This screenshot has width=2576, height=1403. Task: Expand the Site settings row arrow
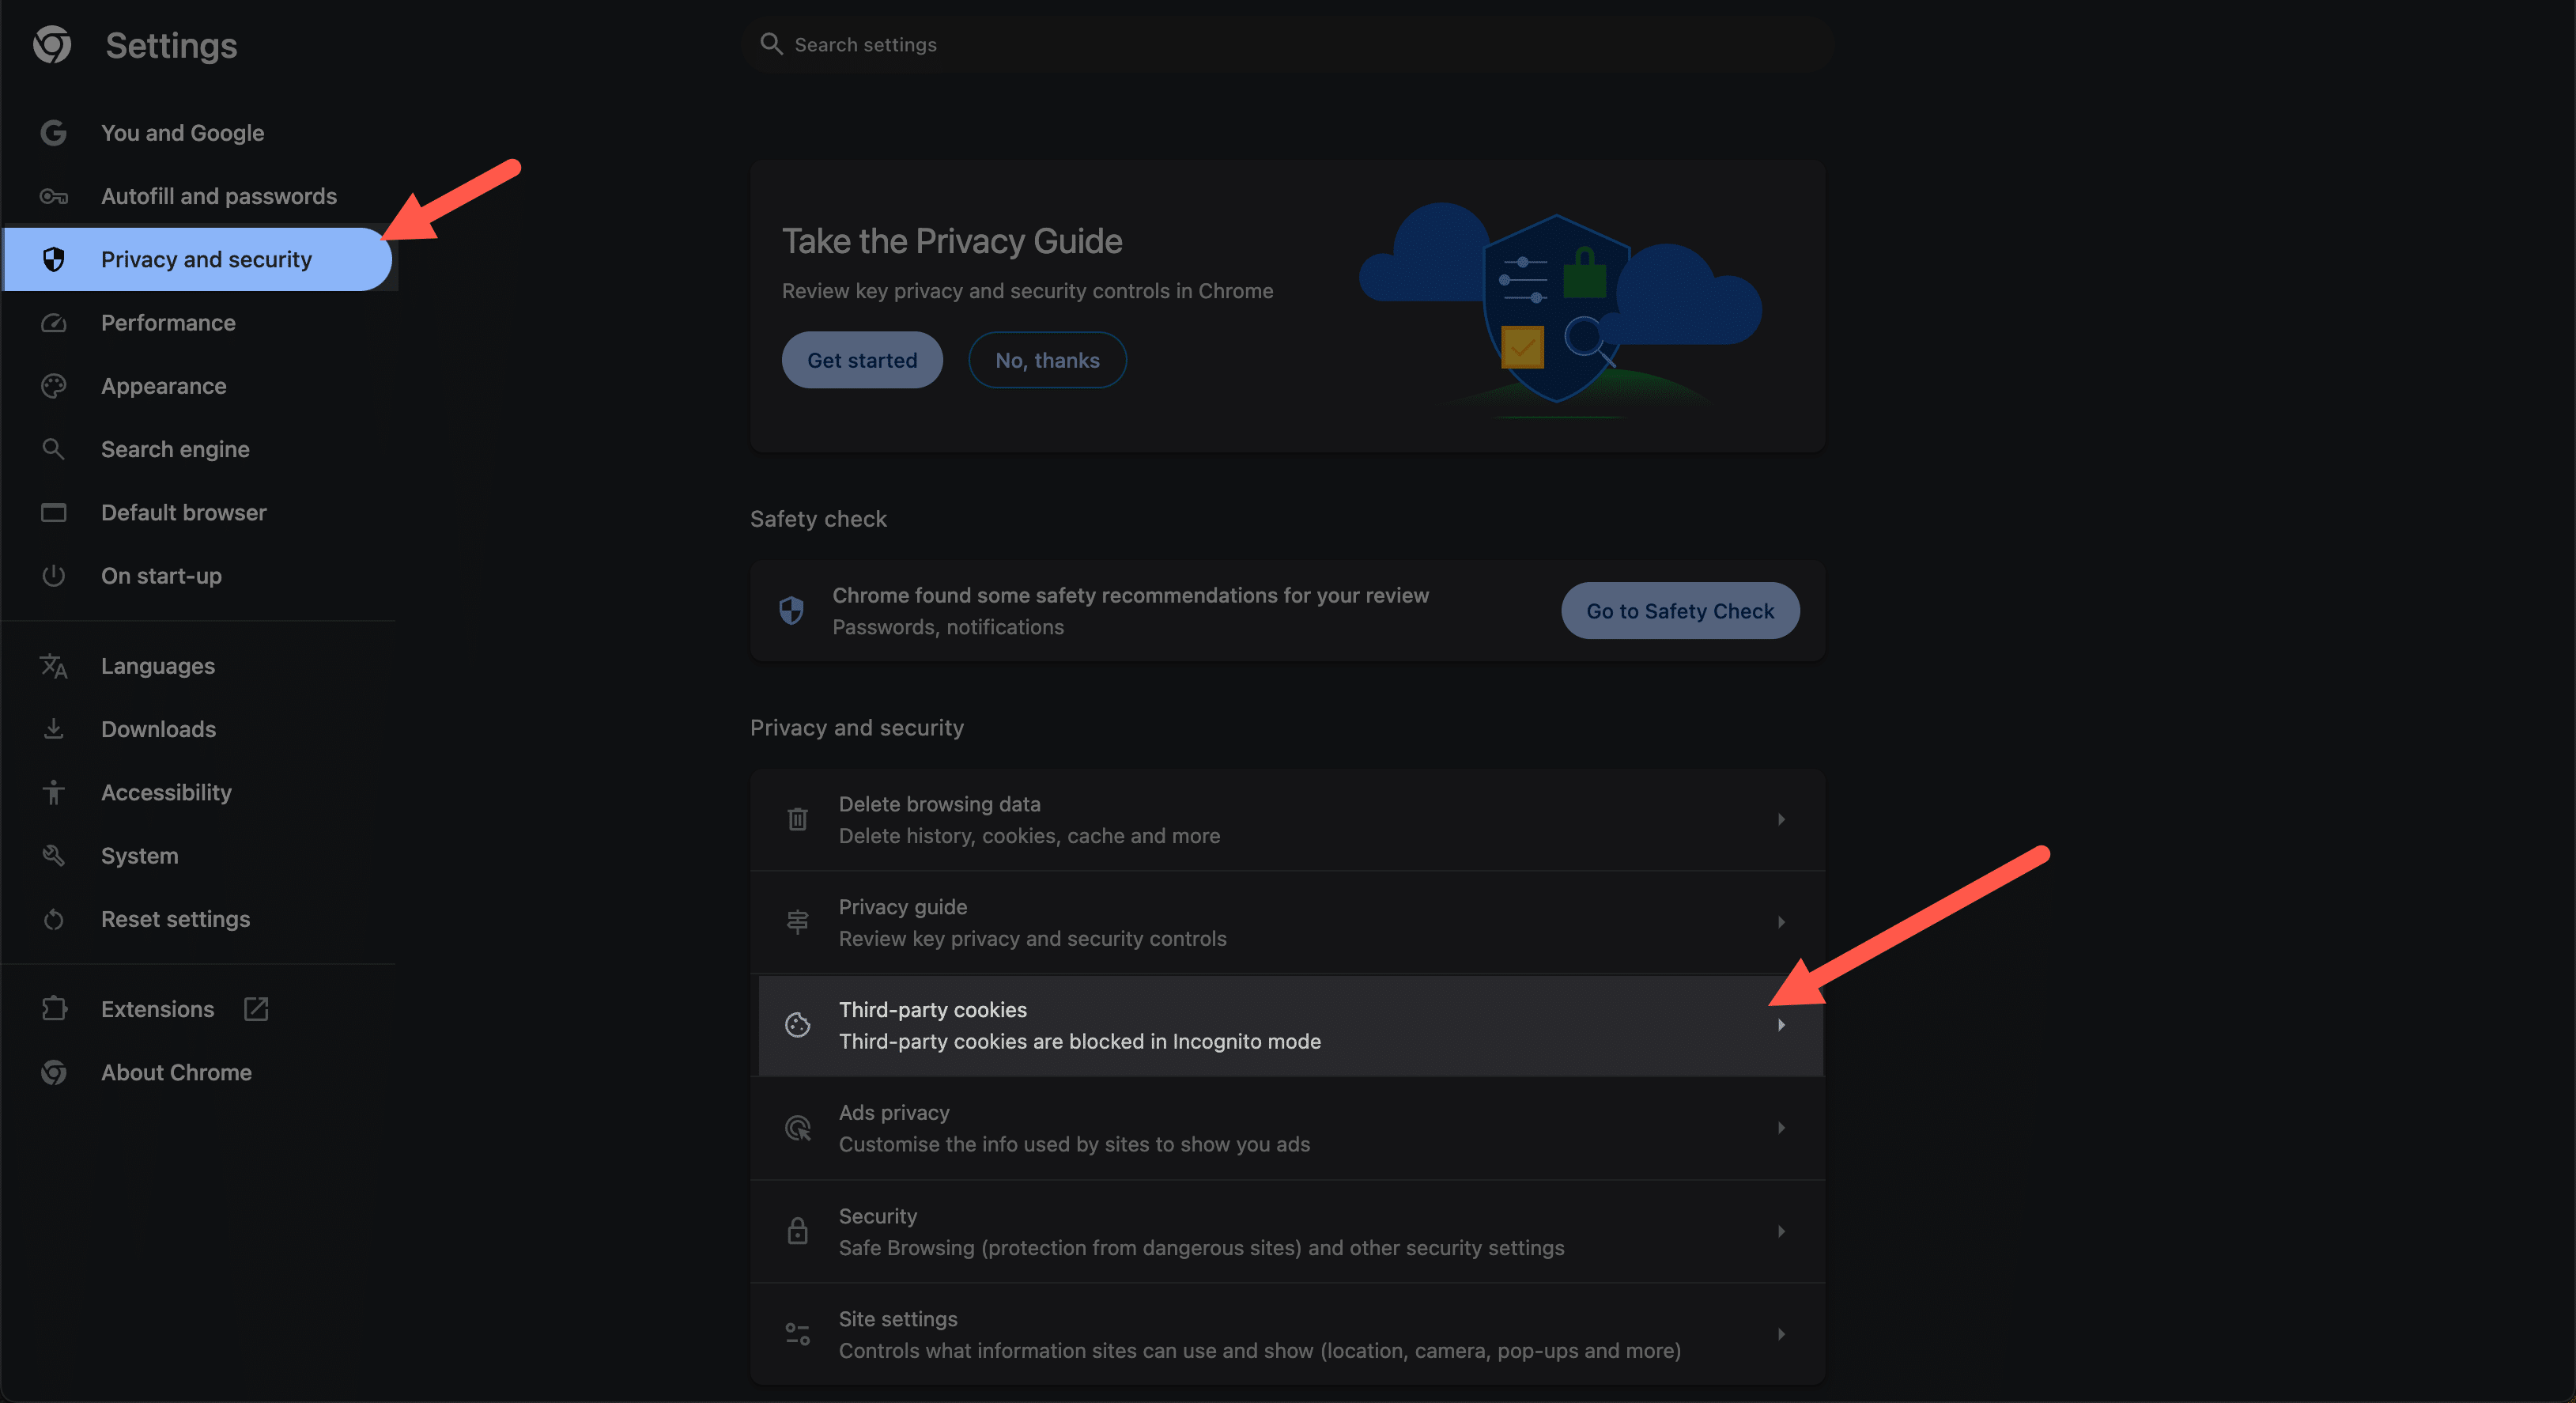[x=1781, y=1334]
